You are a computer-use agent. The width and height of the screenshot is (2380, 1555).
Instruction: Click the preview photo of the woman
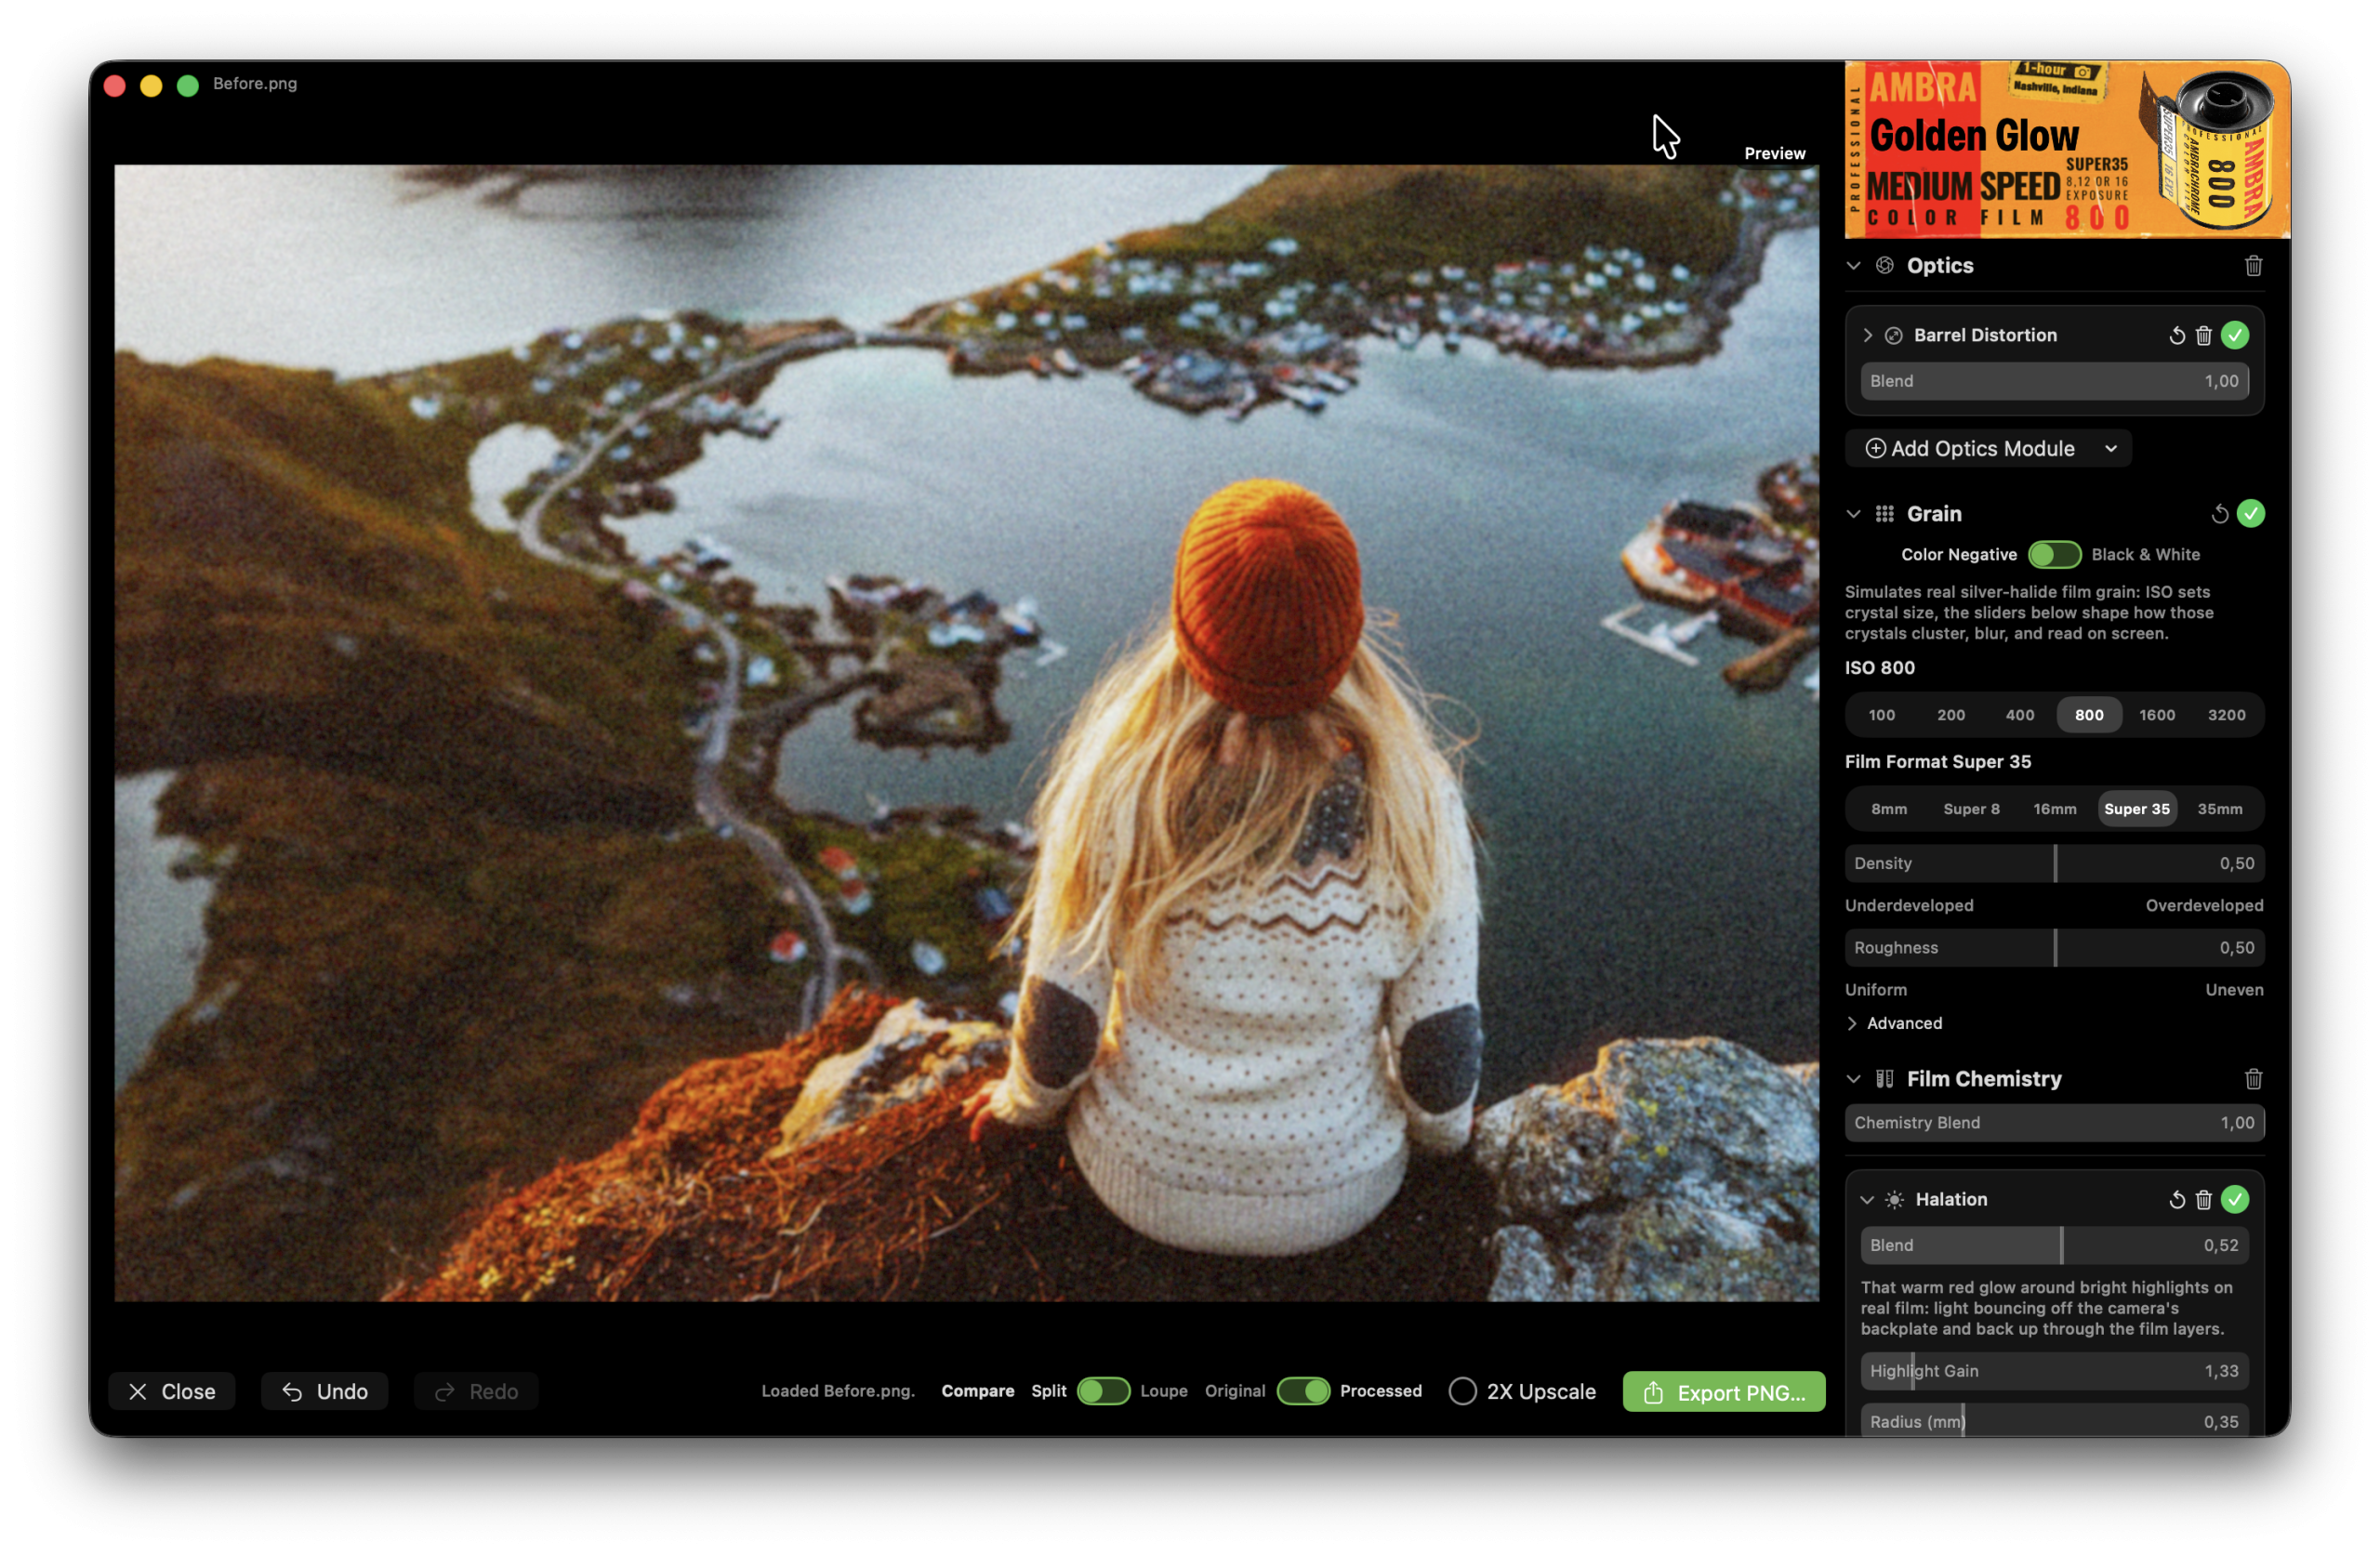coord(966,734)
